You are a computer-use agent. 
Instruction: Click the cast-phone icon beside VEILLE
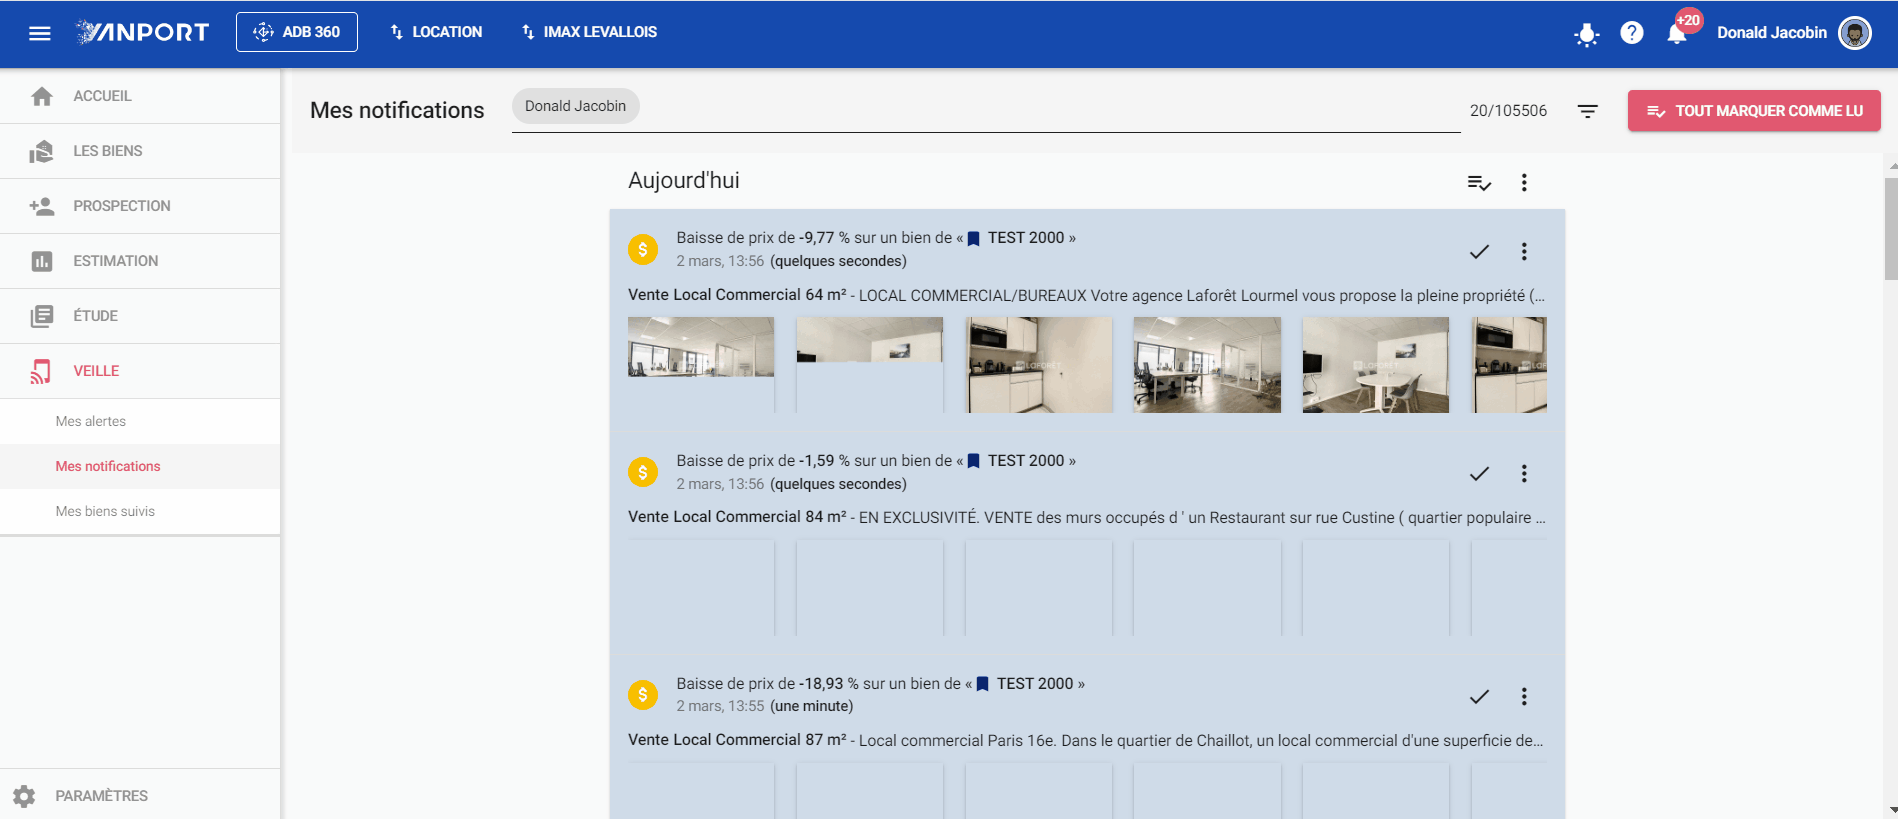tap(41, 371)
